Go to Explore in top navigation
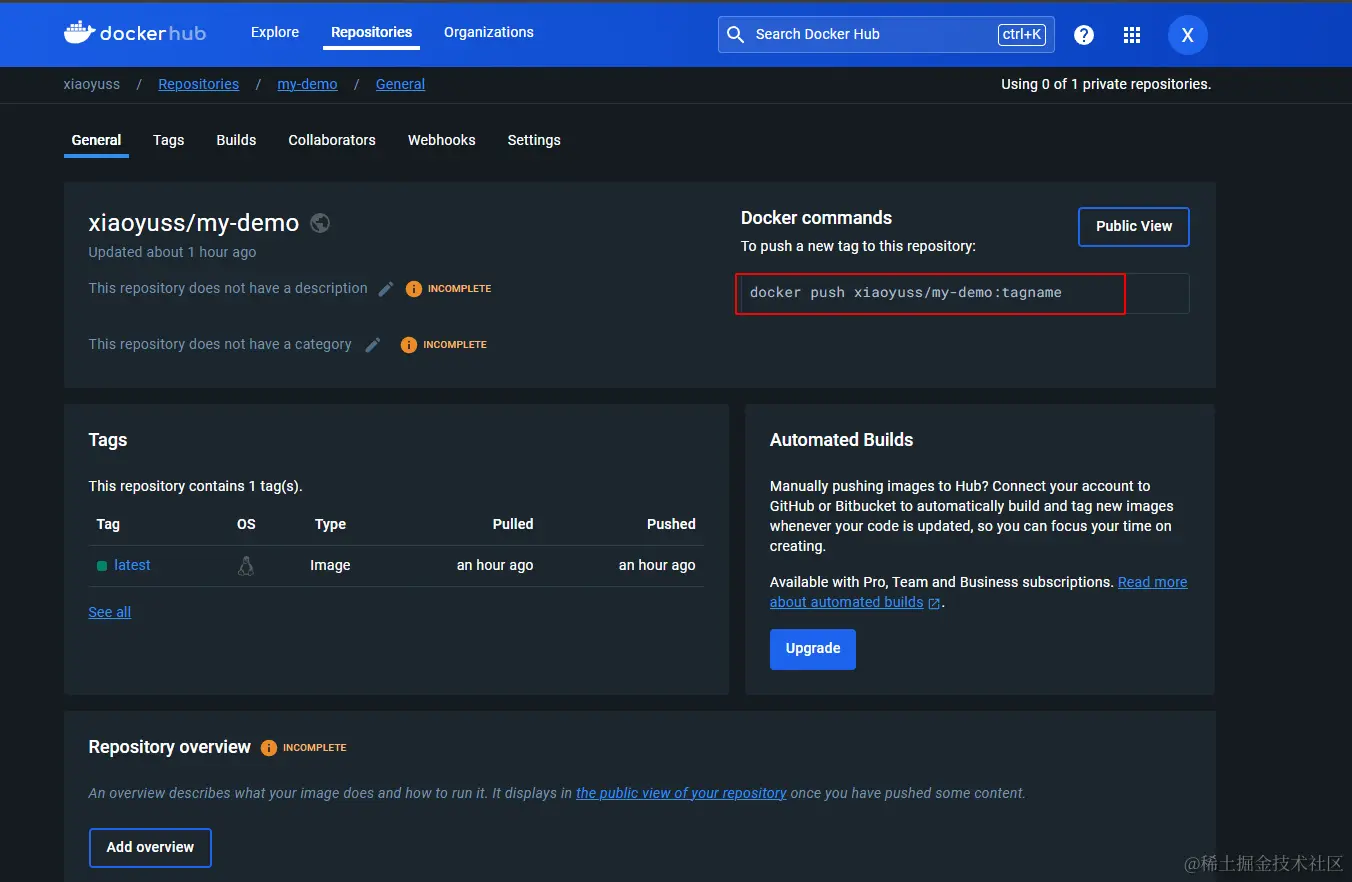Image resolution: width=1352 pixels, height=882 pixels. (275, 33)
